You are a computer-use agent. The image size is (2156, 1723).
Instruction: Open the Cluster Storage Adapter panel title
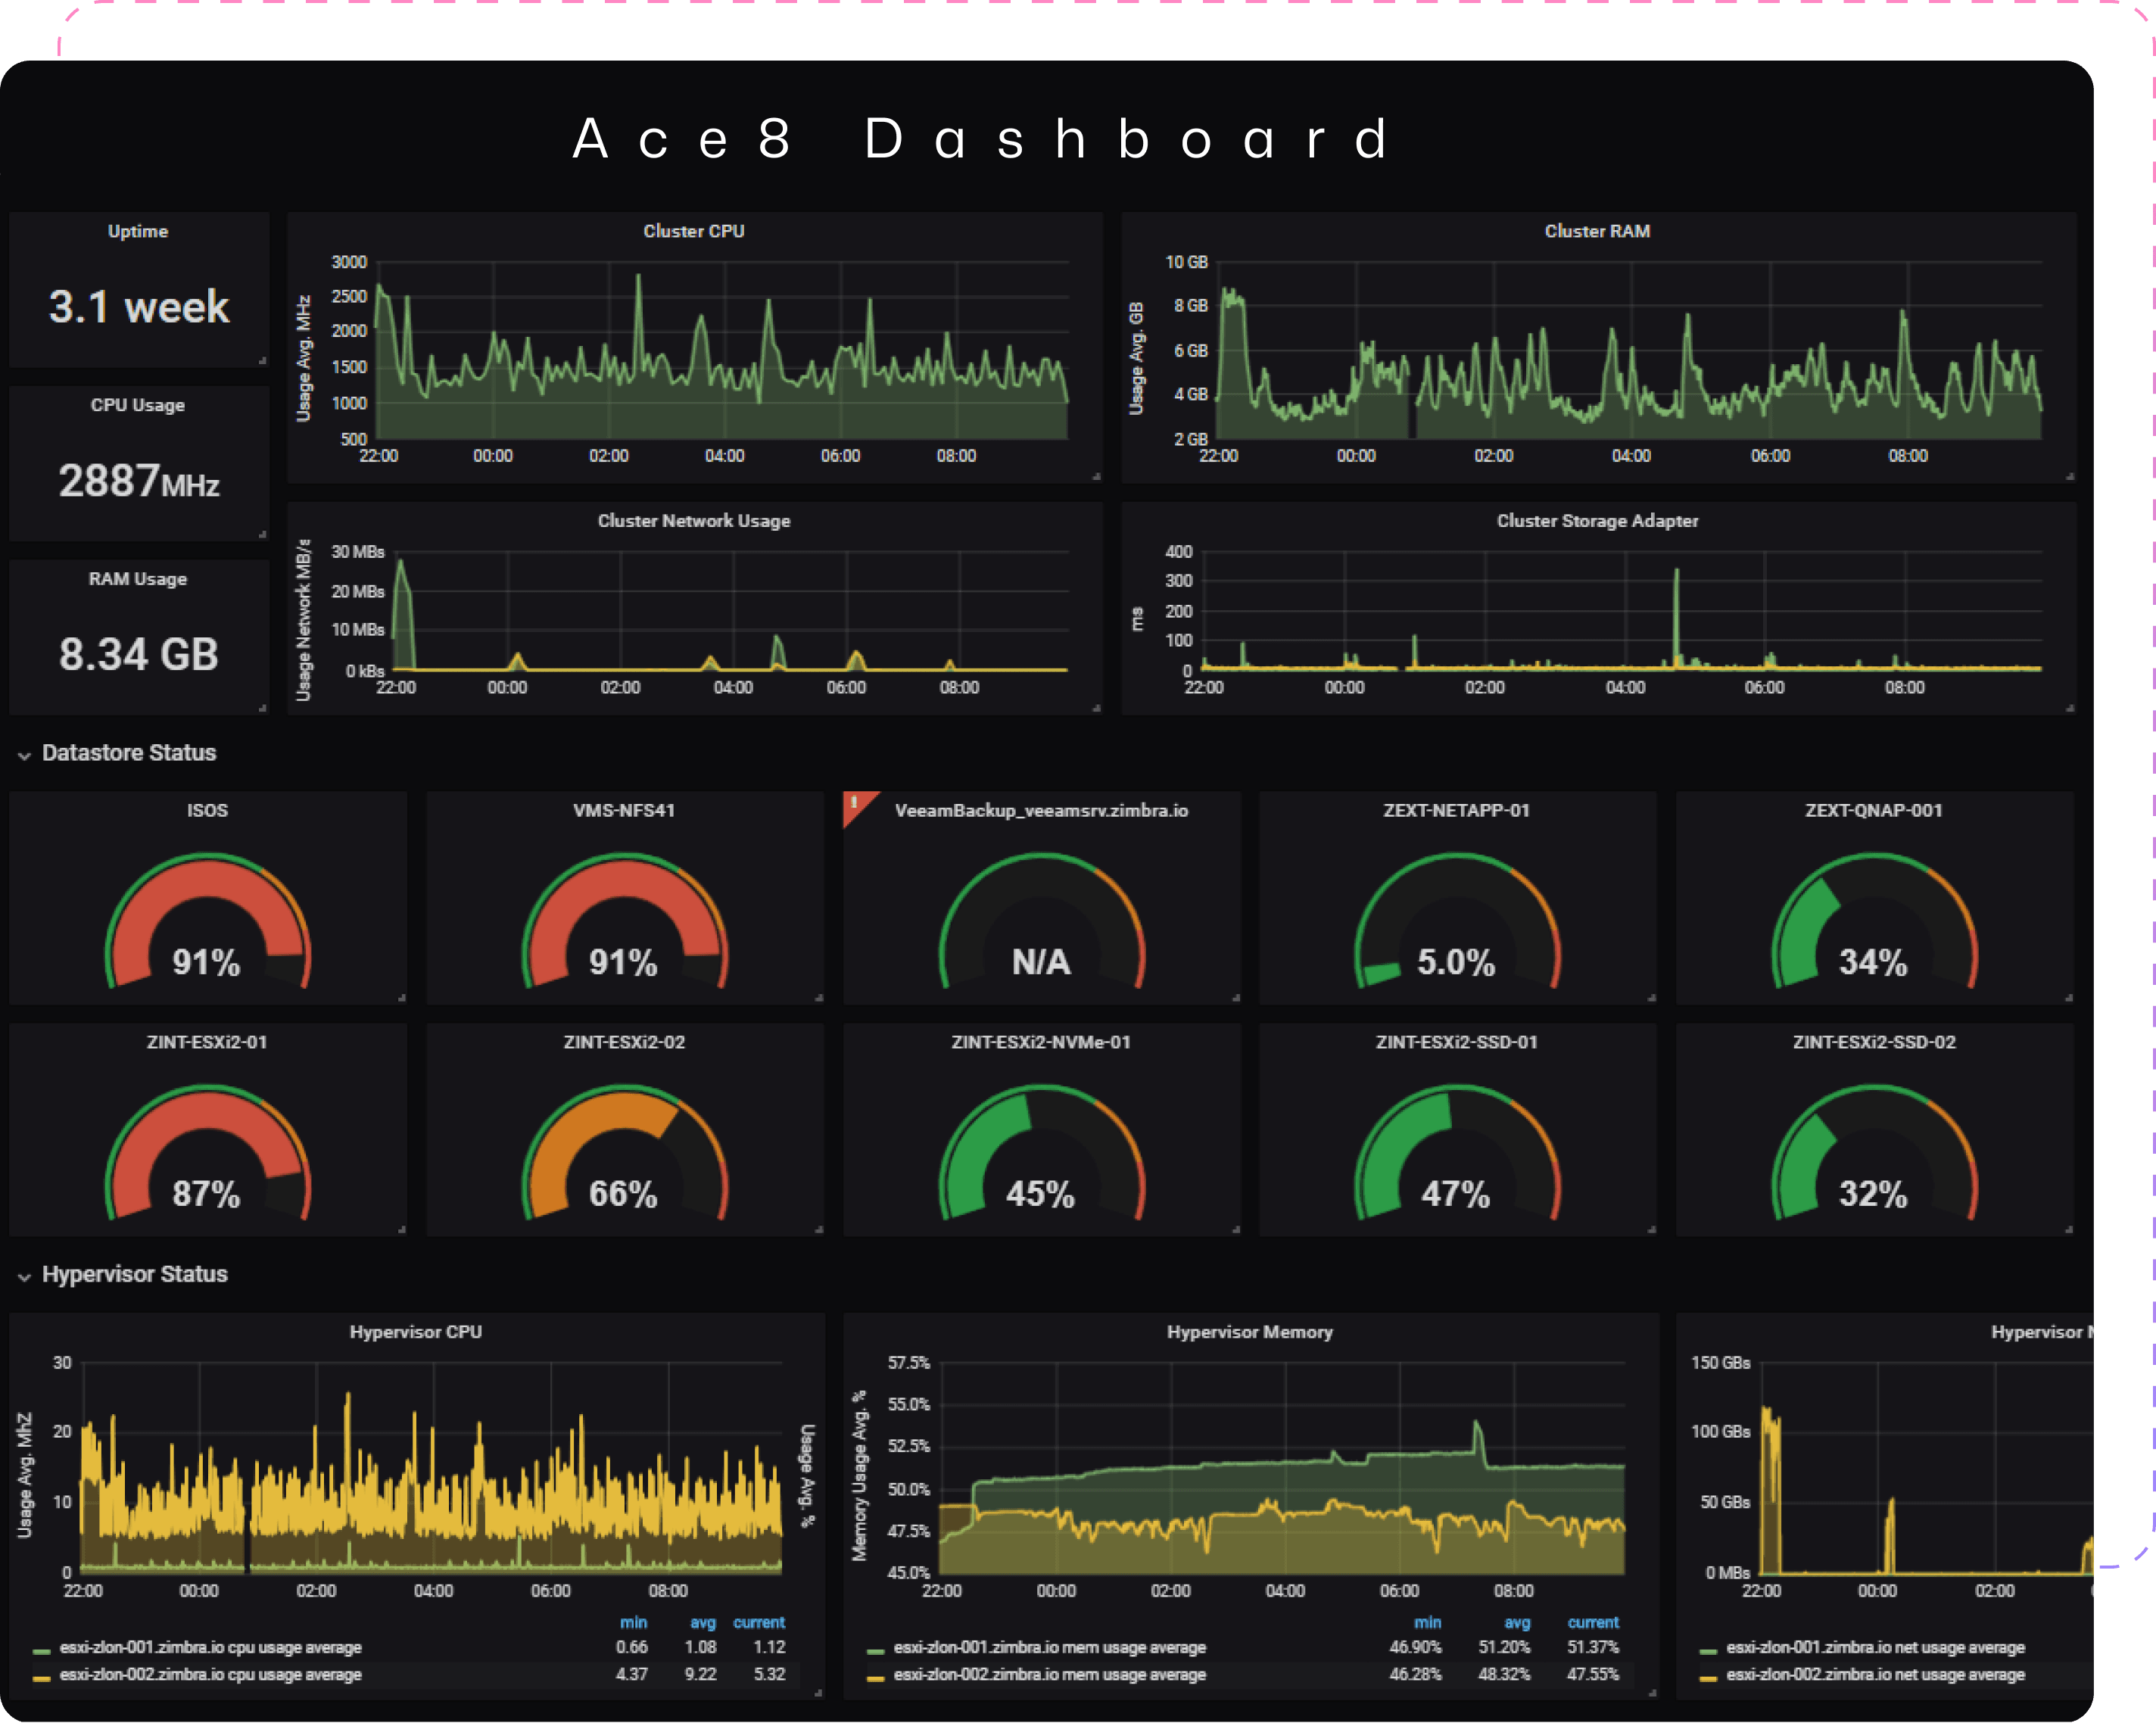1597,521
